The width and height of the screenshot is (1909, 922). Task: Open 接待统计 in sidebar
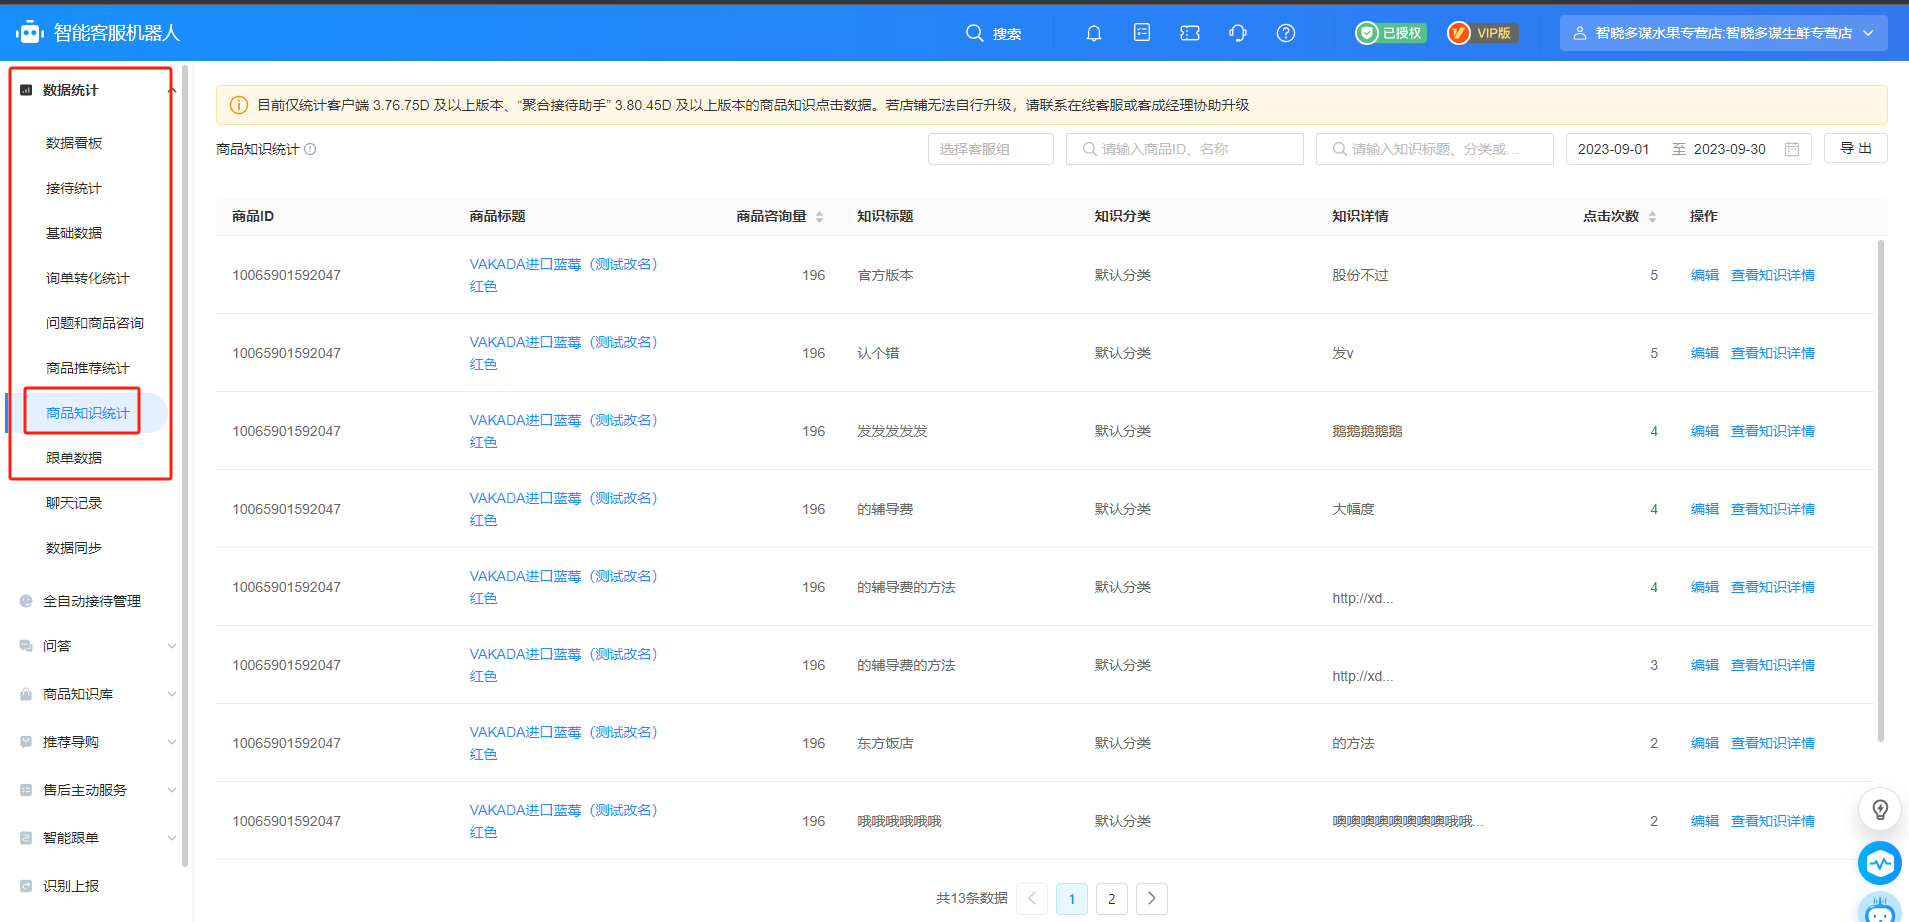click(x=74, y=188)
